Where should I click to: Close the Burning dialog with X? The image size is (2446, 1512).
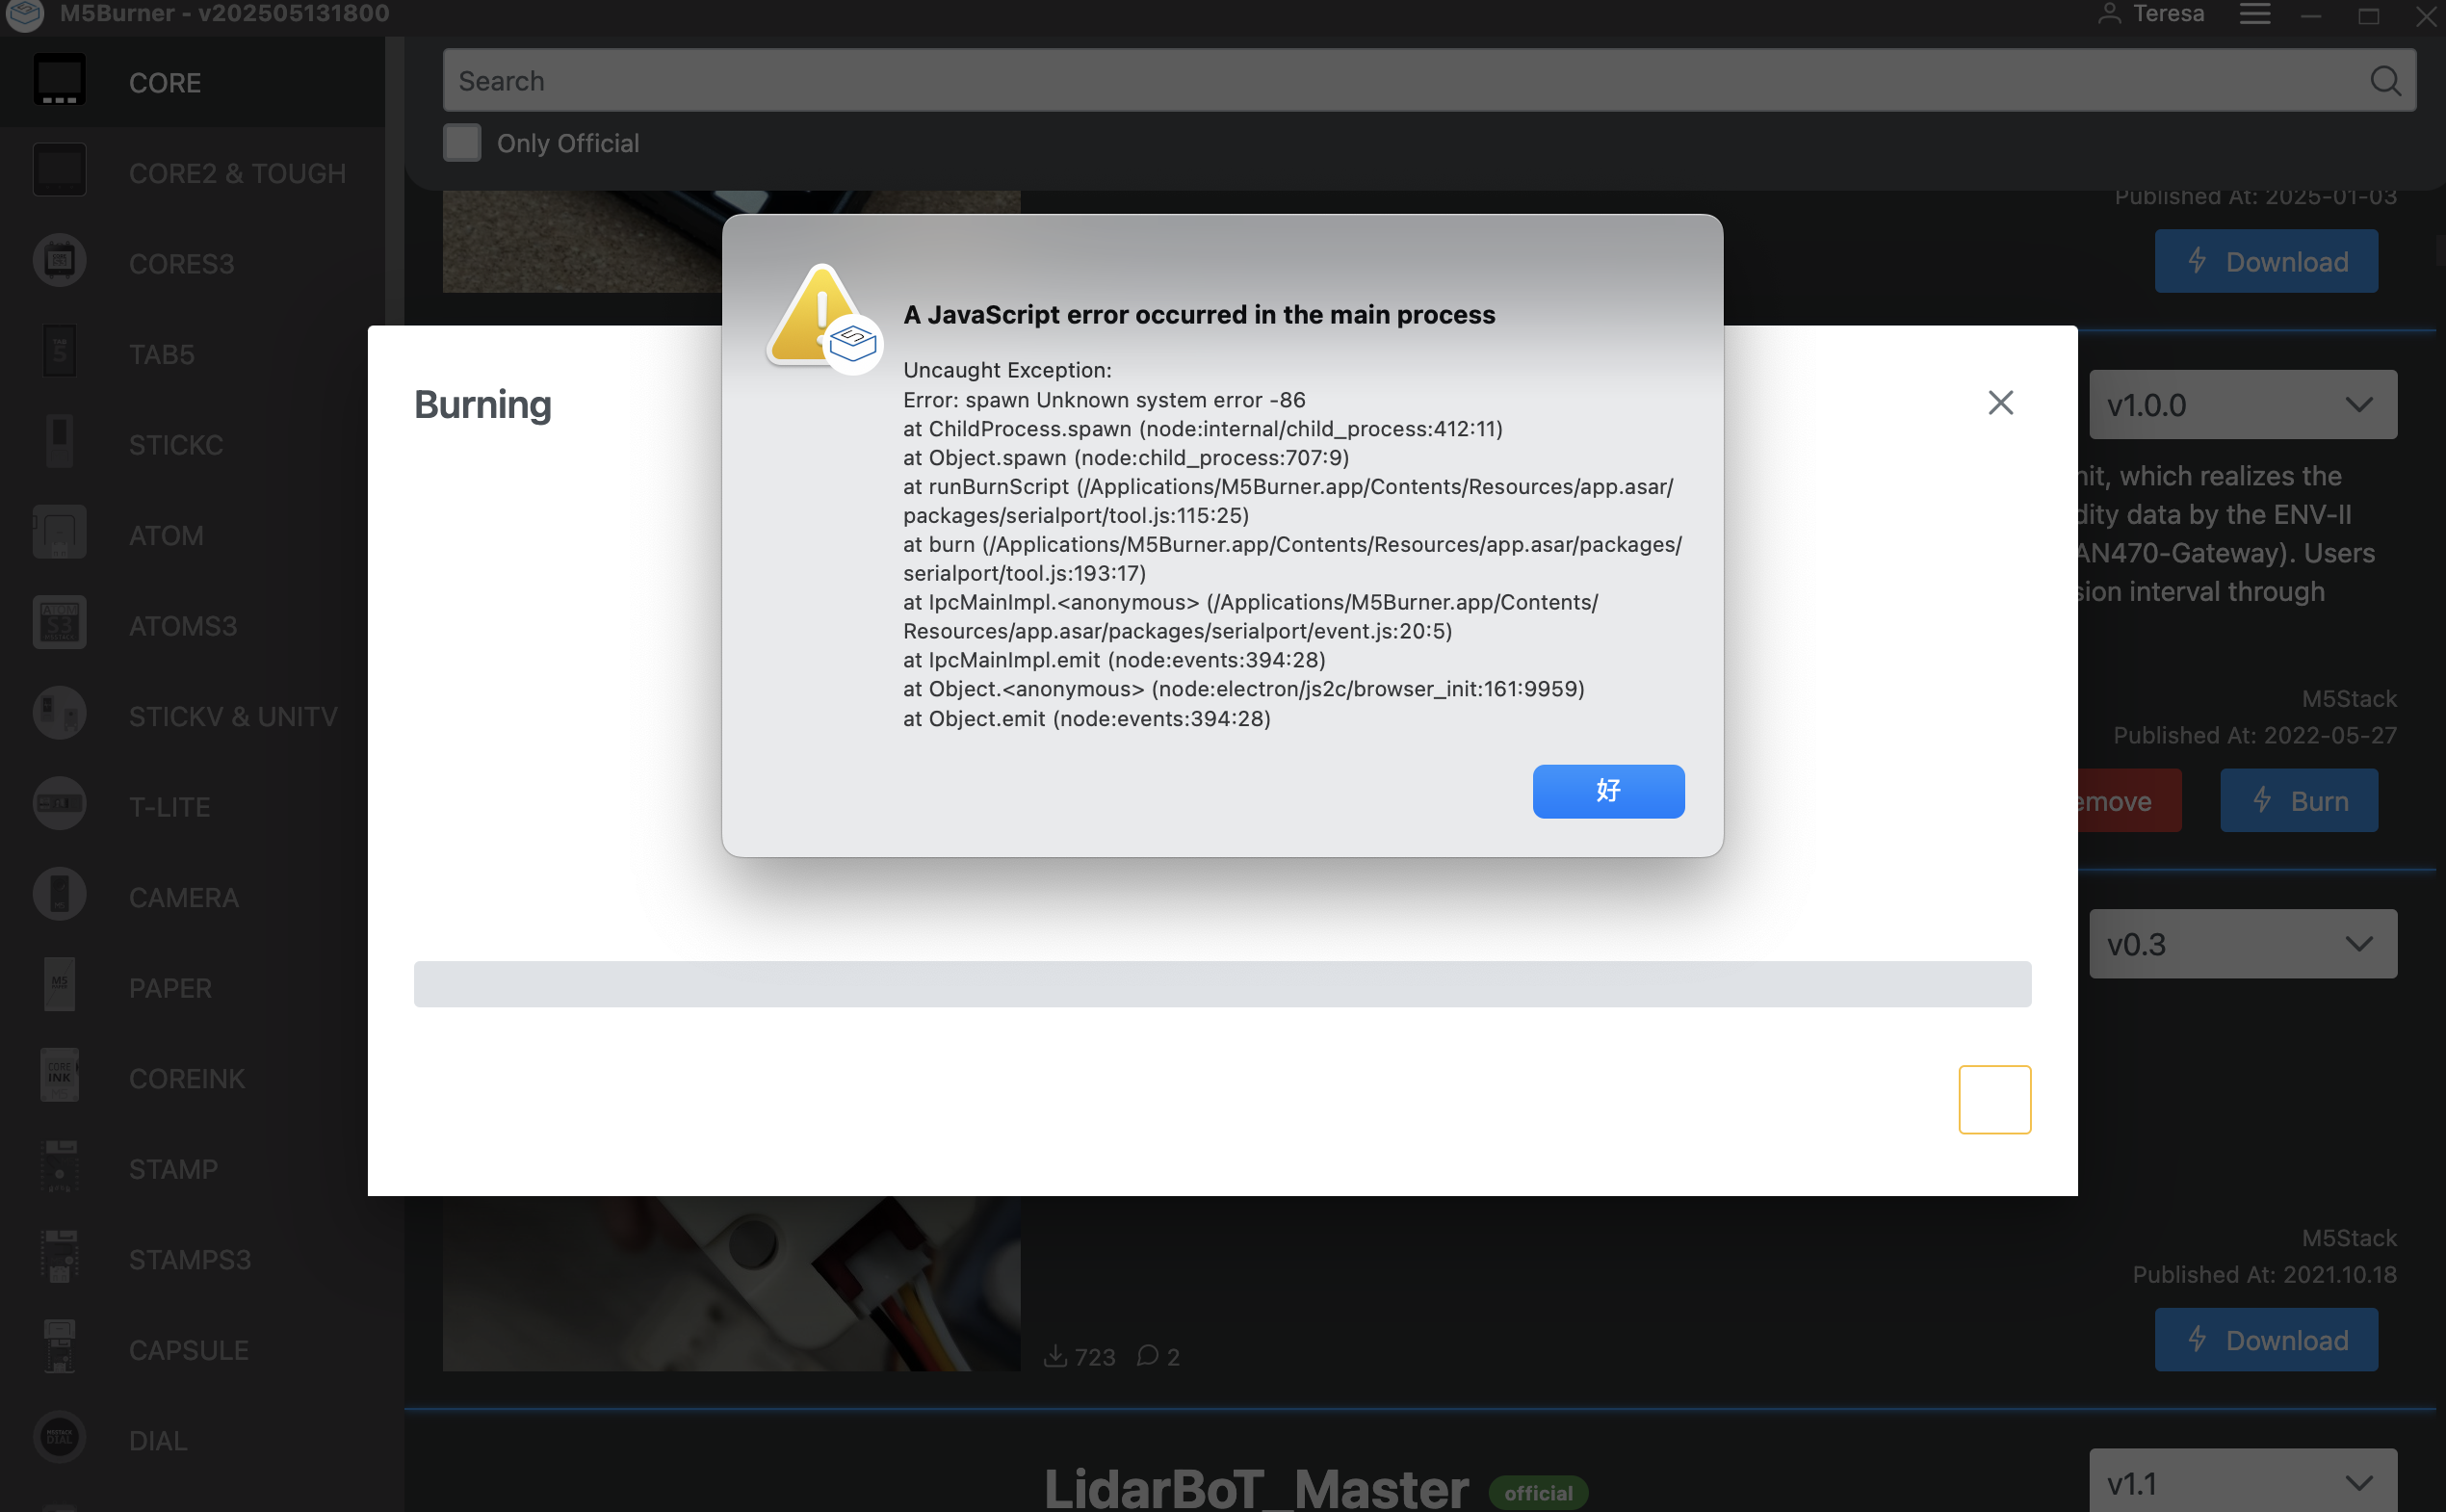(2001, 403)
